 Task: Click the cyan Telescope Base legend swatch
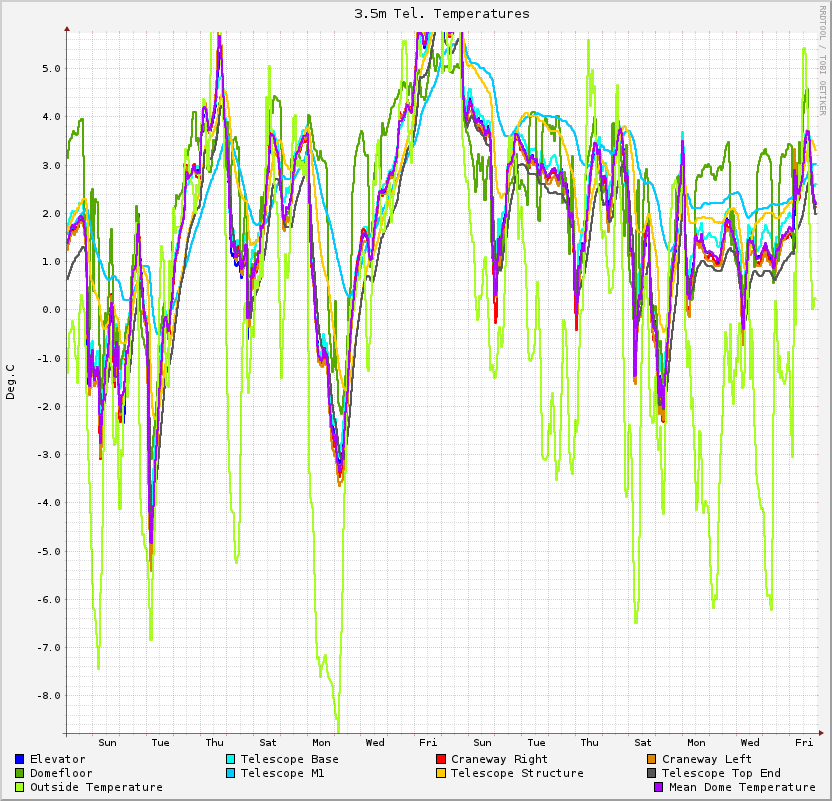pos(231,759)
